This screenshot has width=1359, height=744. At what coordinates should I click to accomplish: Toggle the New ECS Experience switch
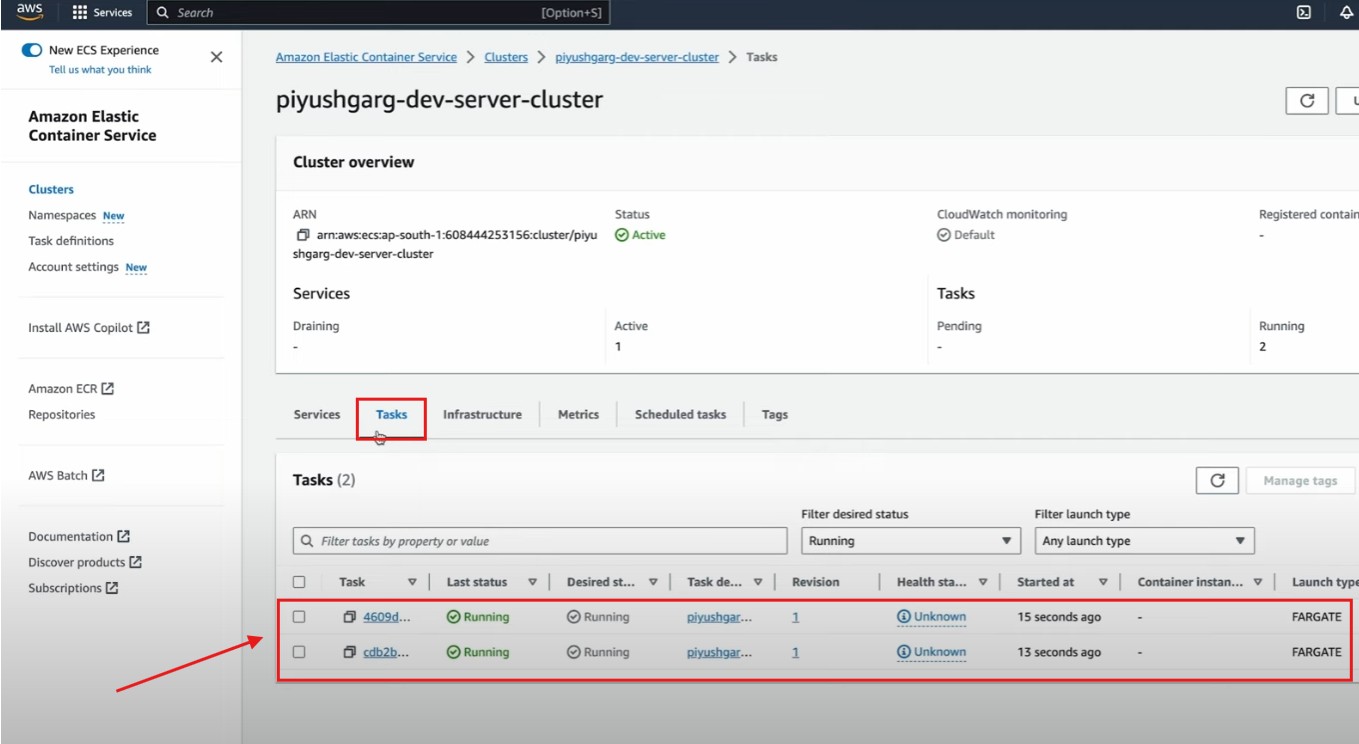coord(32,50)
